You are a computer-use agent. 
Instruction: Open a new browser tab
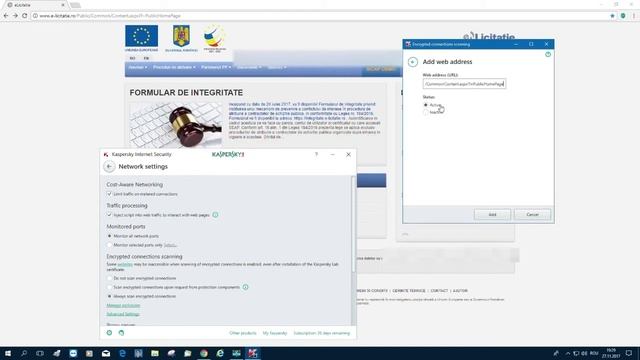pyautogui.click(x=75, y=5)
